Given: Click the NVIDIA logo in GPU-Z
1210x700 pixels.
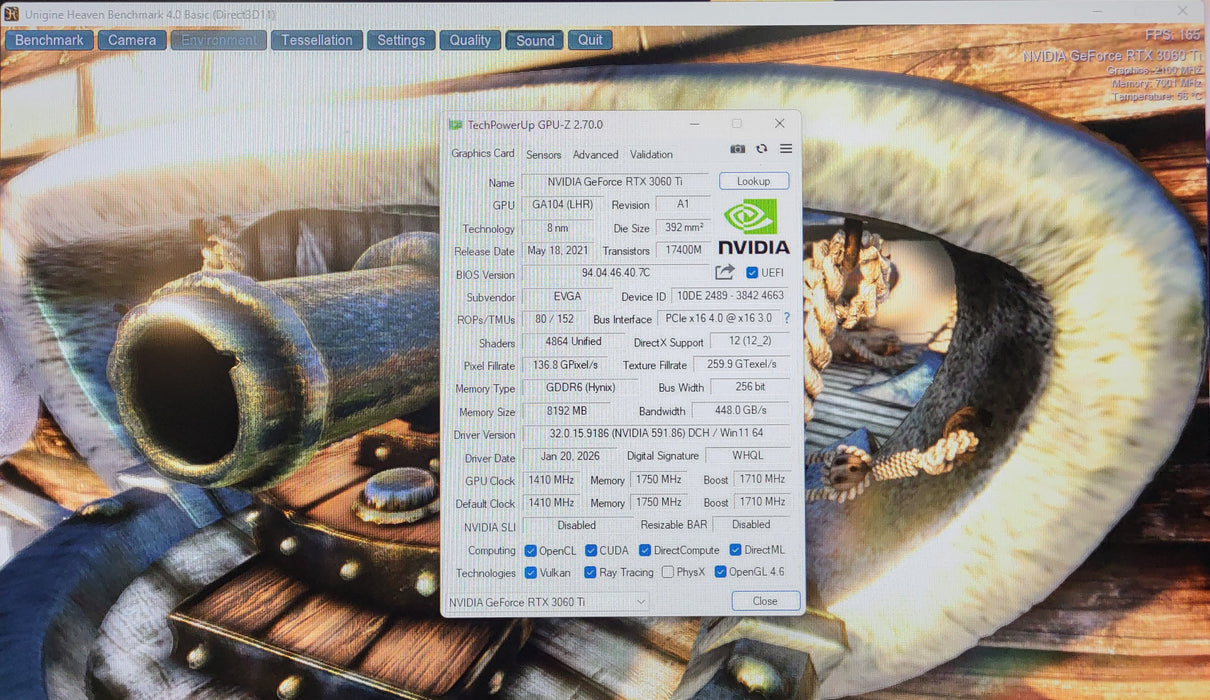Looking at the screenshot, I should [x=755, y=227].
